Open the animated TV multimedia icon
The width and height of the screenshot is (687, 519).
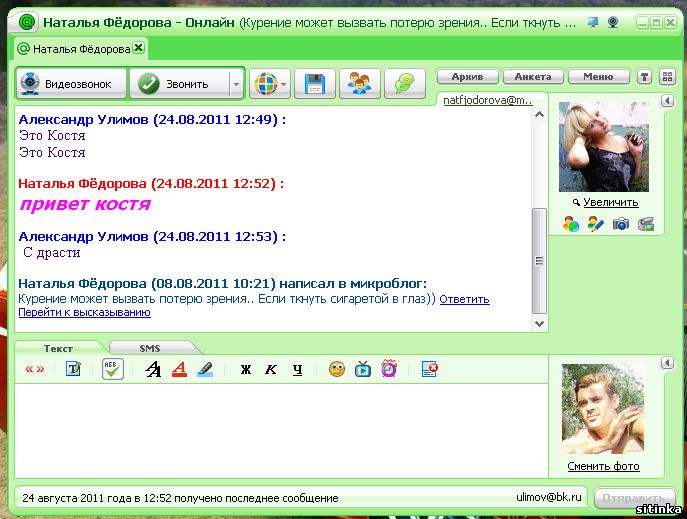coord(363,369)
